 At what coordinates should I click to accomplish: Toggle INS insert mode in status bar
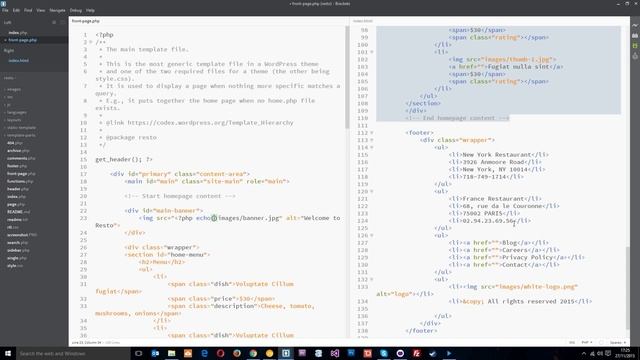coord(572,342)
